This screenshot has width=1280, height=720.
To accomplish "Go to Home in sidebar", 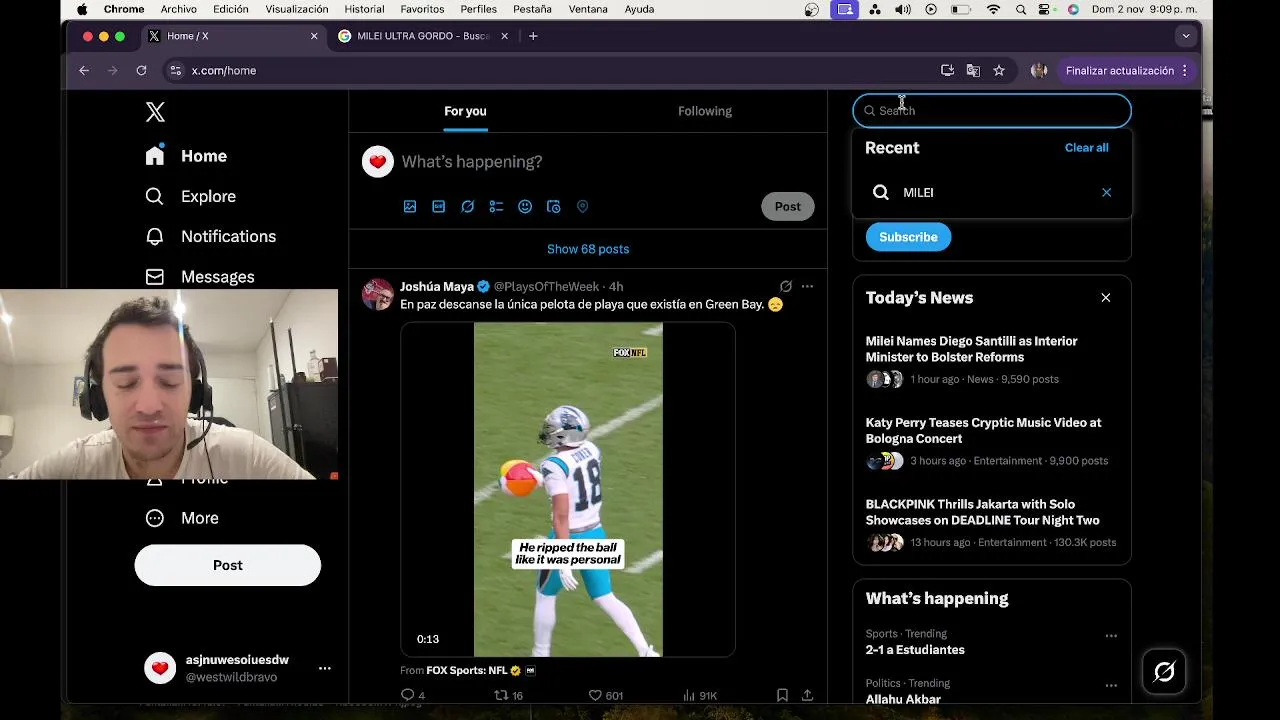I will coord(186,156).
